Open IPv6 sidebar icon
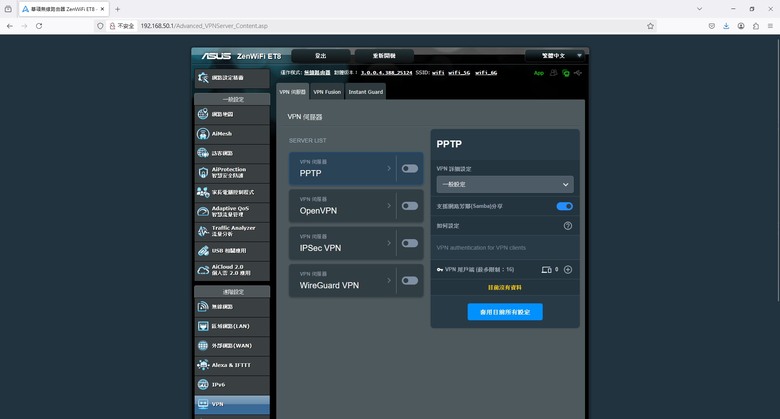This screenshot has height=419, width=780. [x=203, y=384]
